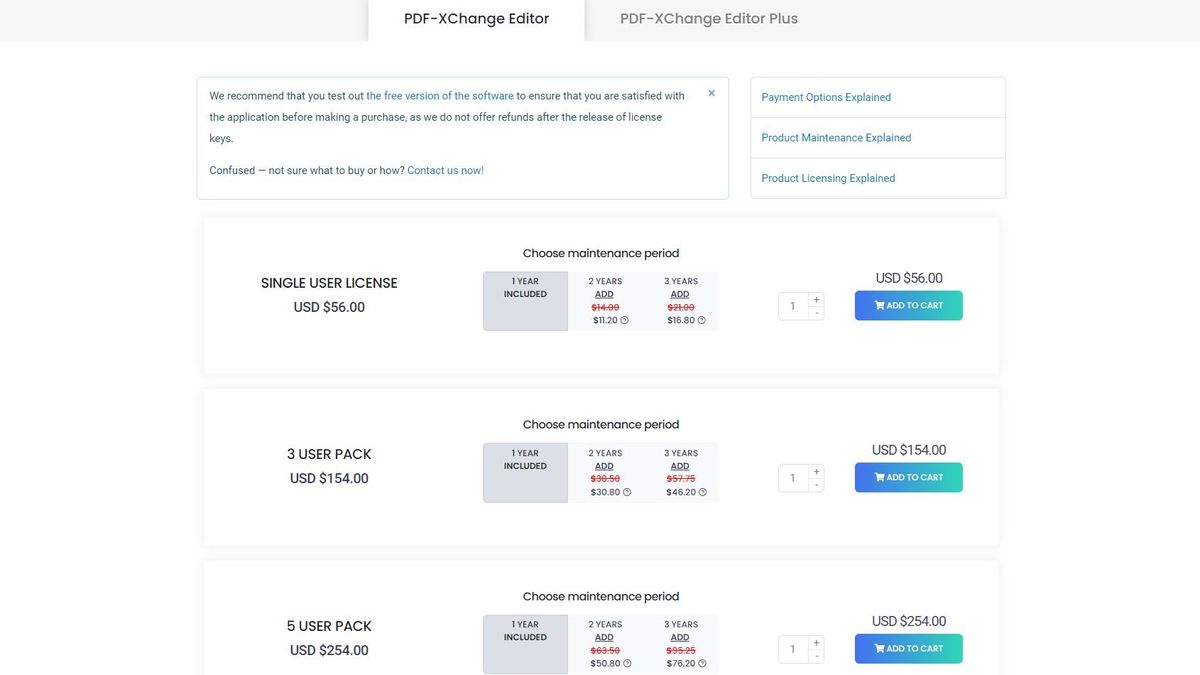Select 3 Years maintenance for the 3 User Pack

(x=680, y=471)
